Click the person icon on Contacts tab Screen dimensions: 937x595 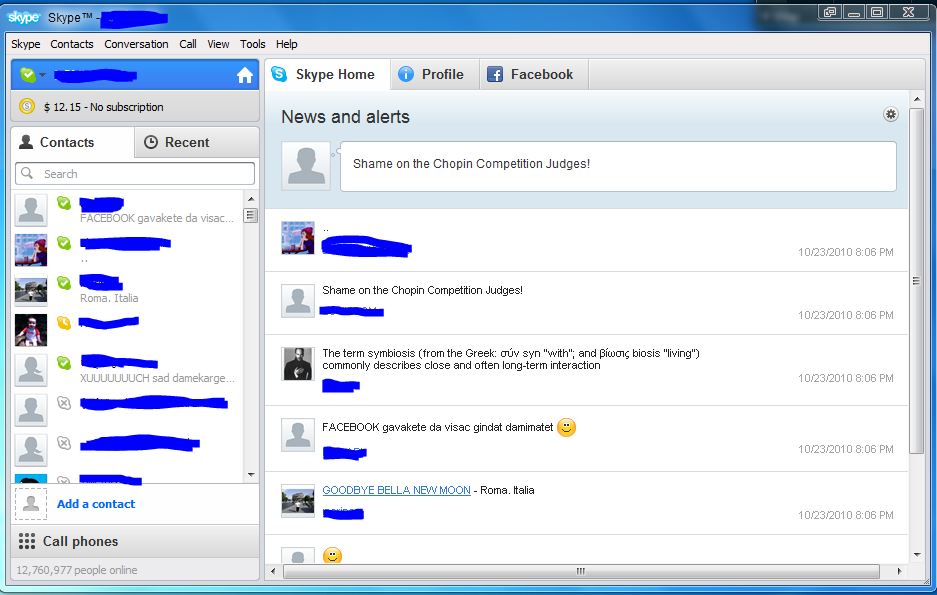click(26, 142)
